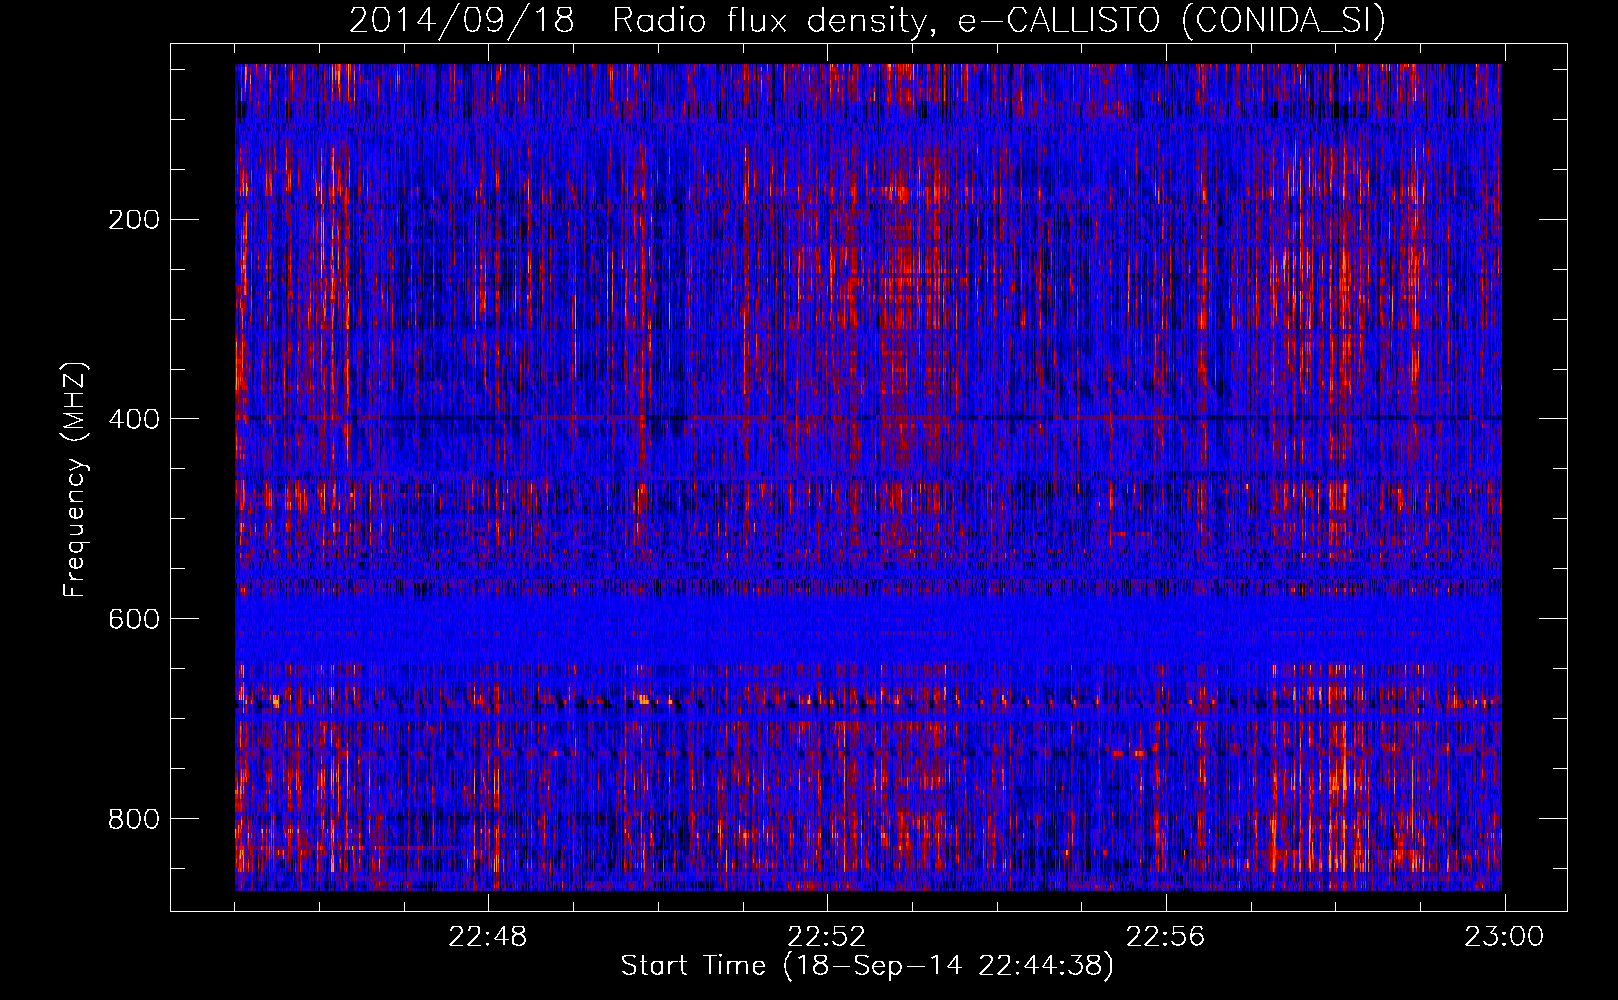Click the 800 frequency tick label
The image size is (1618, 1000).
133,819
